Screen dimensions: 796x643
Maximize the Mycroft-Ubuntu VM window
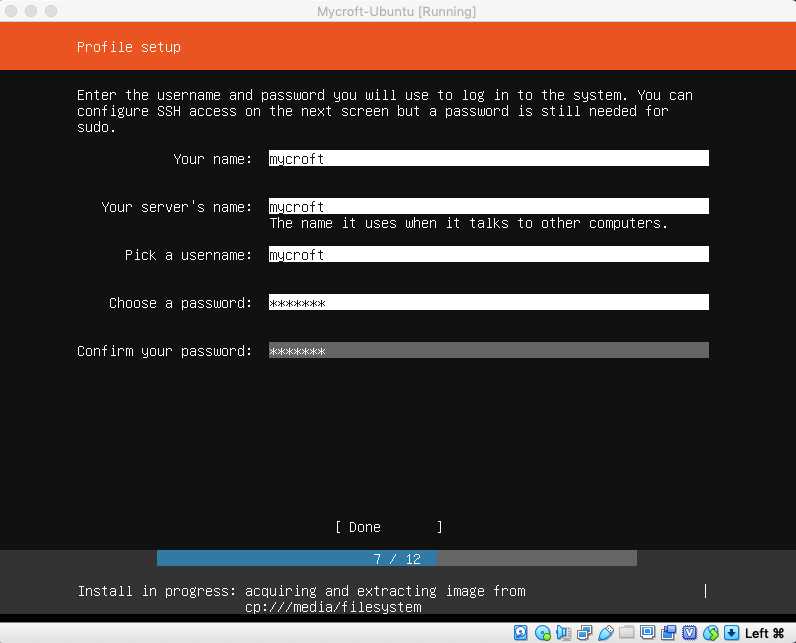pos(51,11)
